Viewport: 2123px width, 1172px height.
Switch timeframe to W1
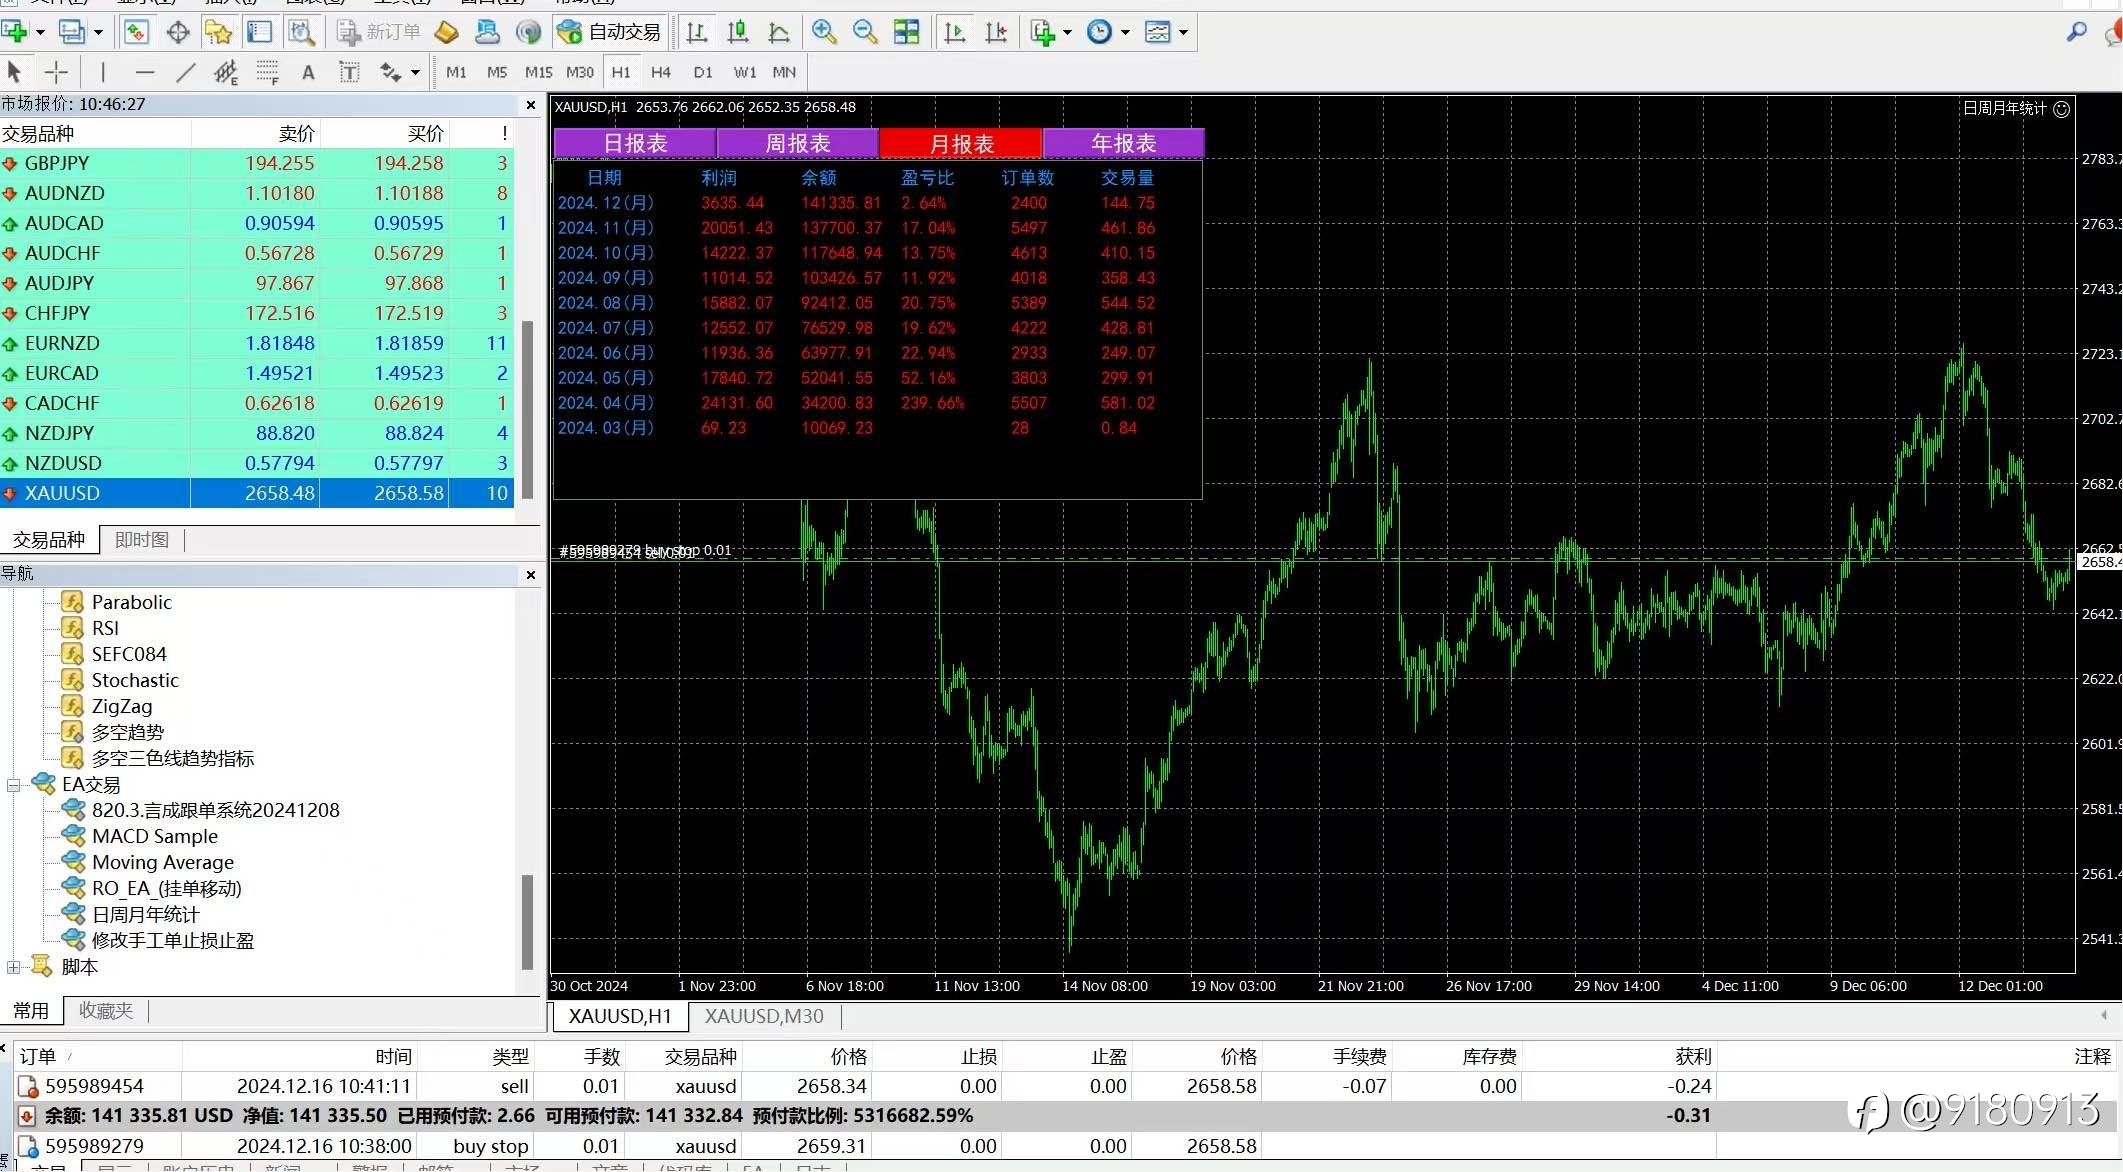click(x=745, y=72)
